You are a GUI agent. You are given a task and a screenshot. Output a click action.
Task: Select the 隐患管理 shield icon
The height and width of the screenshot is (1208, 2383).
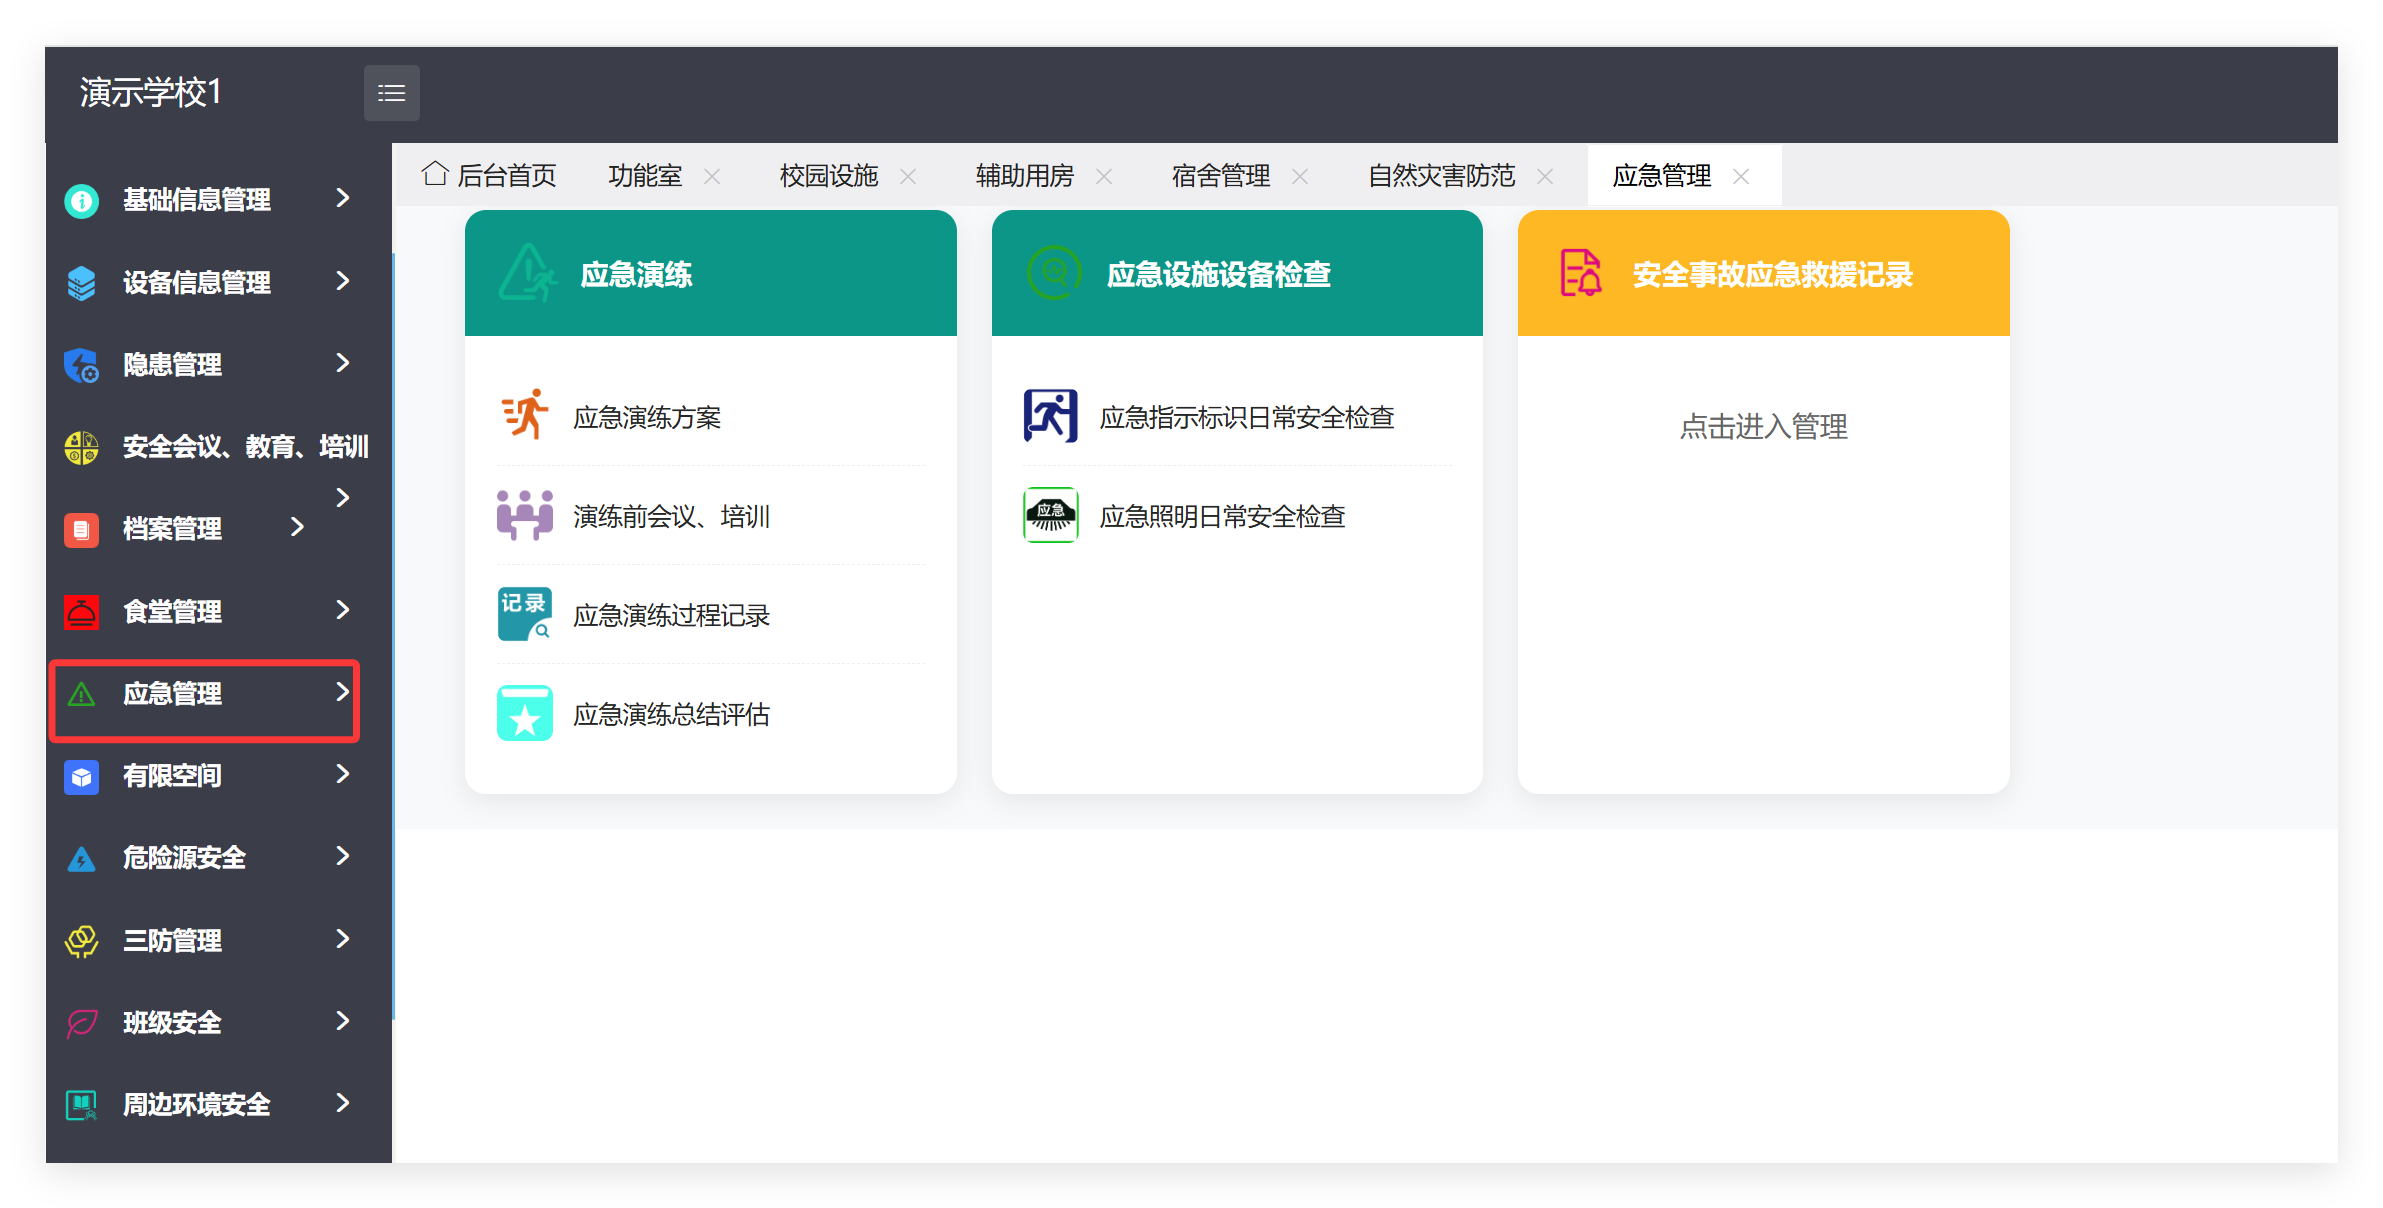coord(81,364)
